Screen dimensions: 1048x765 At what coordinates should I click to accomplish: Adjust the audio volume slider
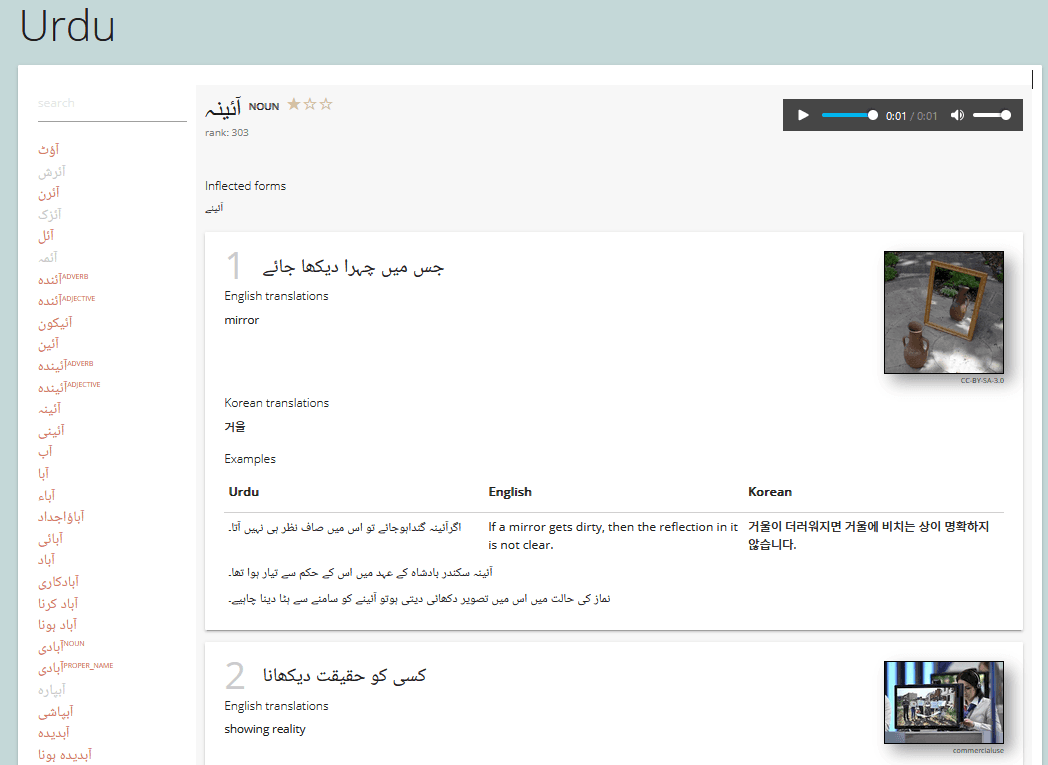tap(992, 114)
